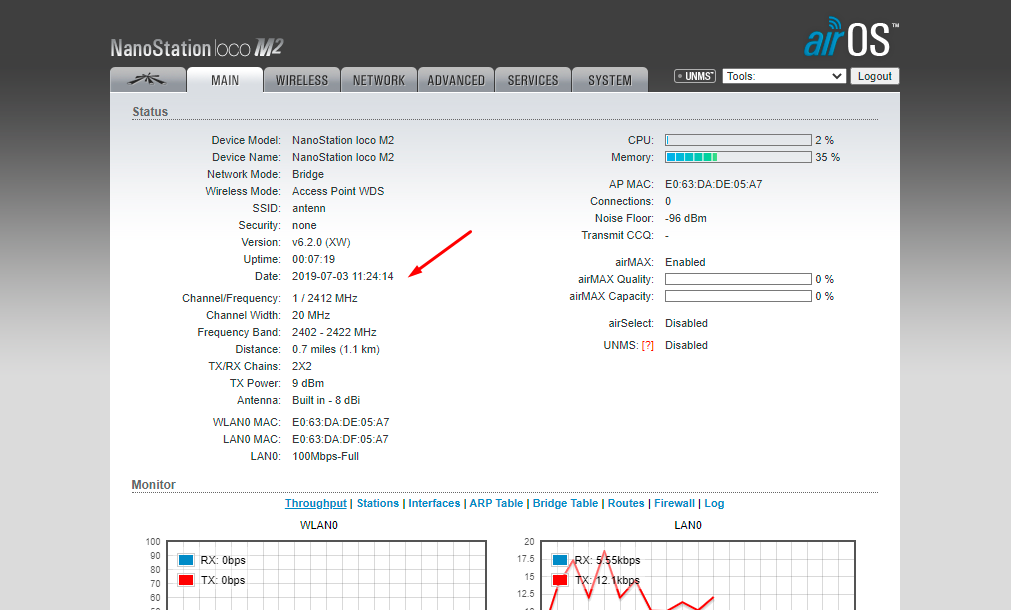The height and width of the screenshot is (610, 1011).
Task: Click the uptime value 00:07:19
Action: [x=313, y=259]
